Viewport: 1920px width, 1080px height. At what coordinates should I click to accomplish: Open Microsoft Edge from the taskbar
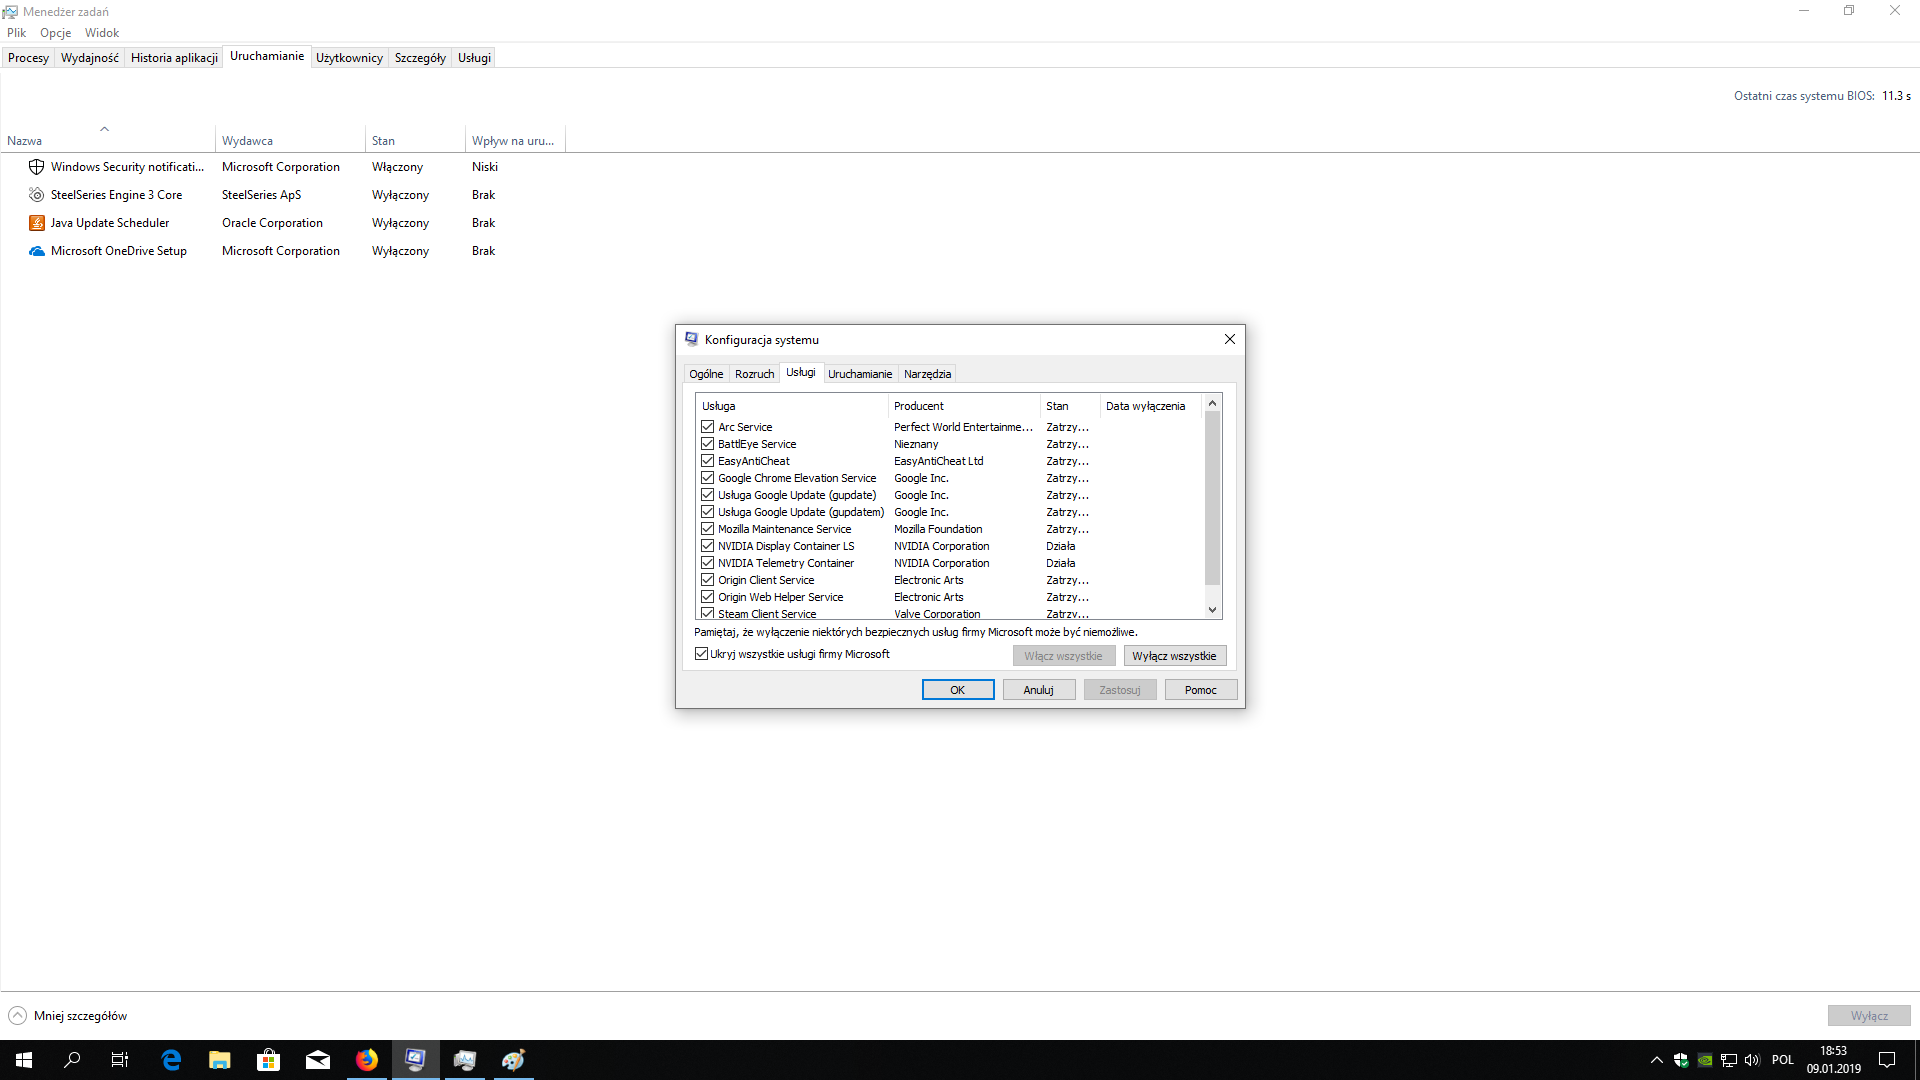[x=171, y=1060]
